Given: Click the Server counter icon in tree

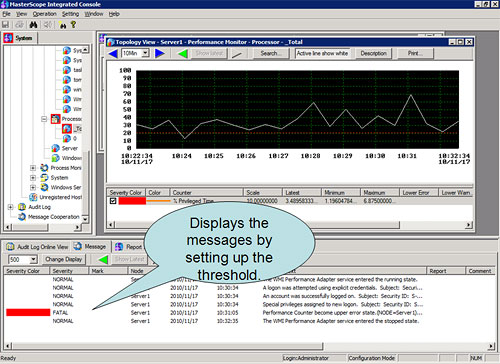Looking at the screenshot, I should coord(55,148).
